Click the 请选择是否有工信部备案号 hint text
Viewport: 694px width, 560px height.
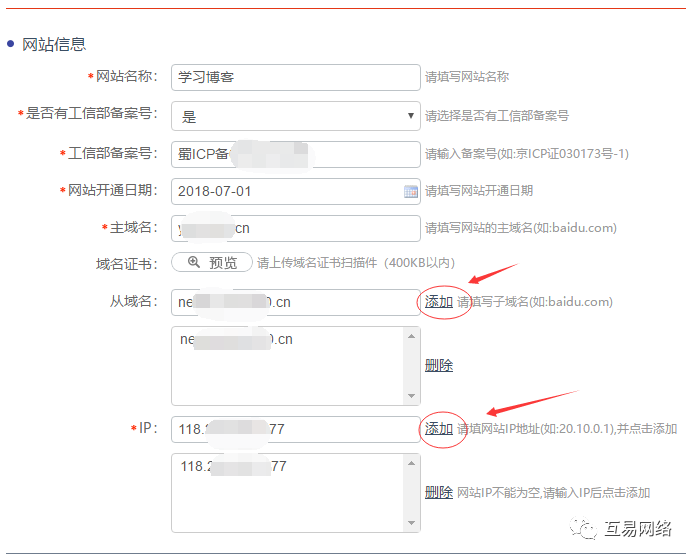(497, 116)
